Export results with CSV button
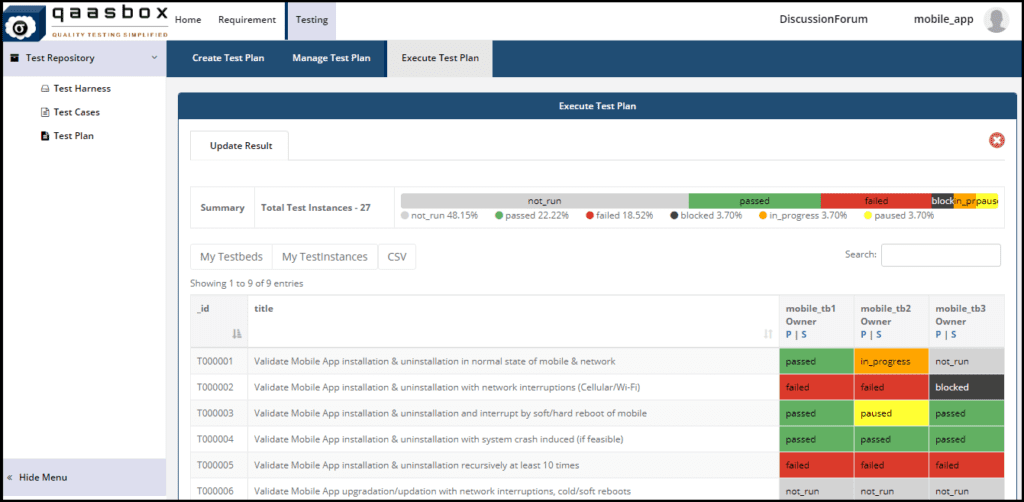Image resolution: width=1024 pixels, height=502 pixels. point(397,257)
